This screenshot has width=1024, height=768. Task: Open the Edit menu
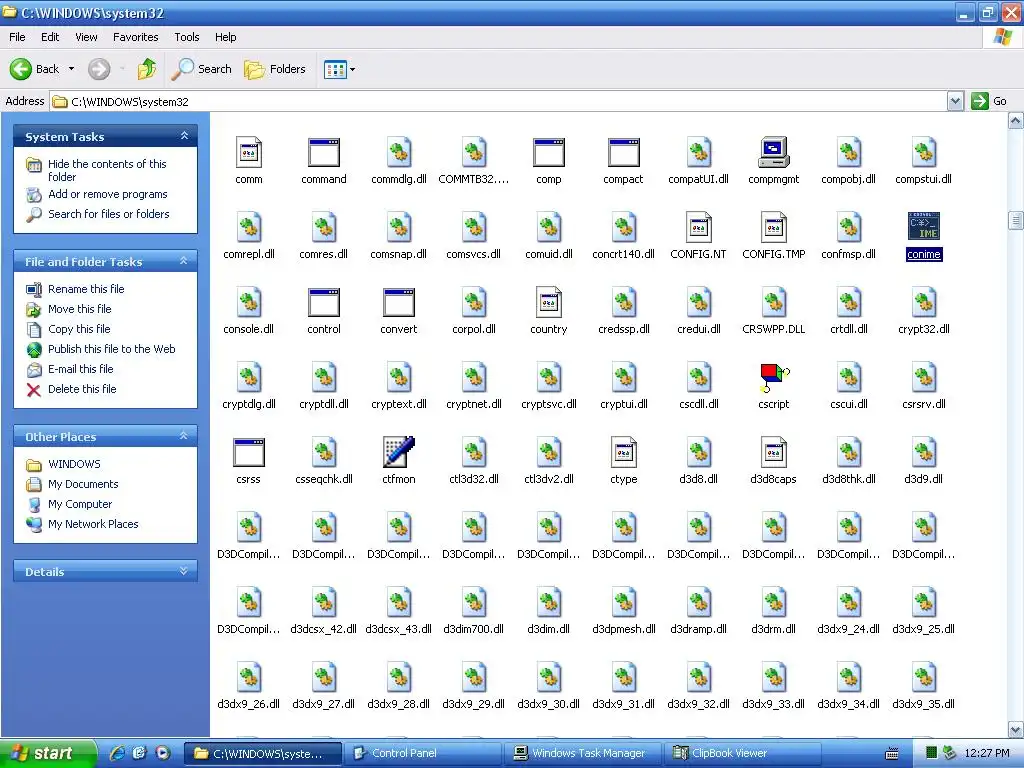50,37
